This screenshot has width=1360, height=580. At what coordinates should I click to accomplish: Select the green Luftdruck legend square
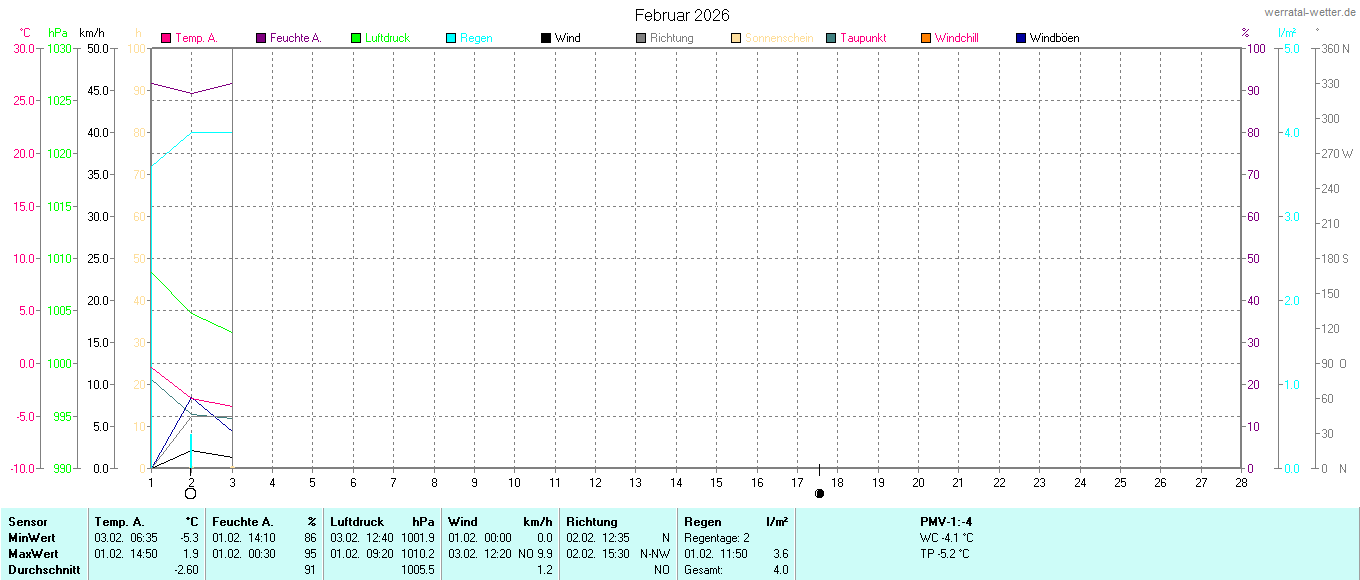pyautogui.click(x=356, y=38)
